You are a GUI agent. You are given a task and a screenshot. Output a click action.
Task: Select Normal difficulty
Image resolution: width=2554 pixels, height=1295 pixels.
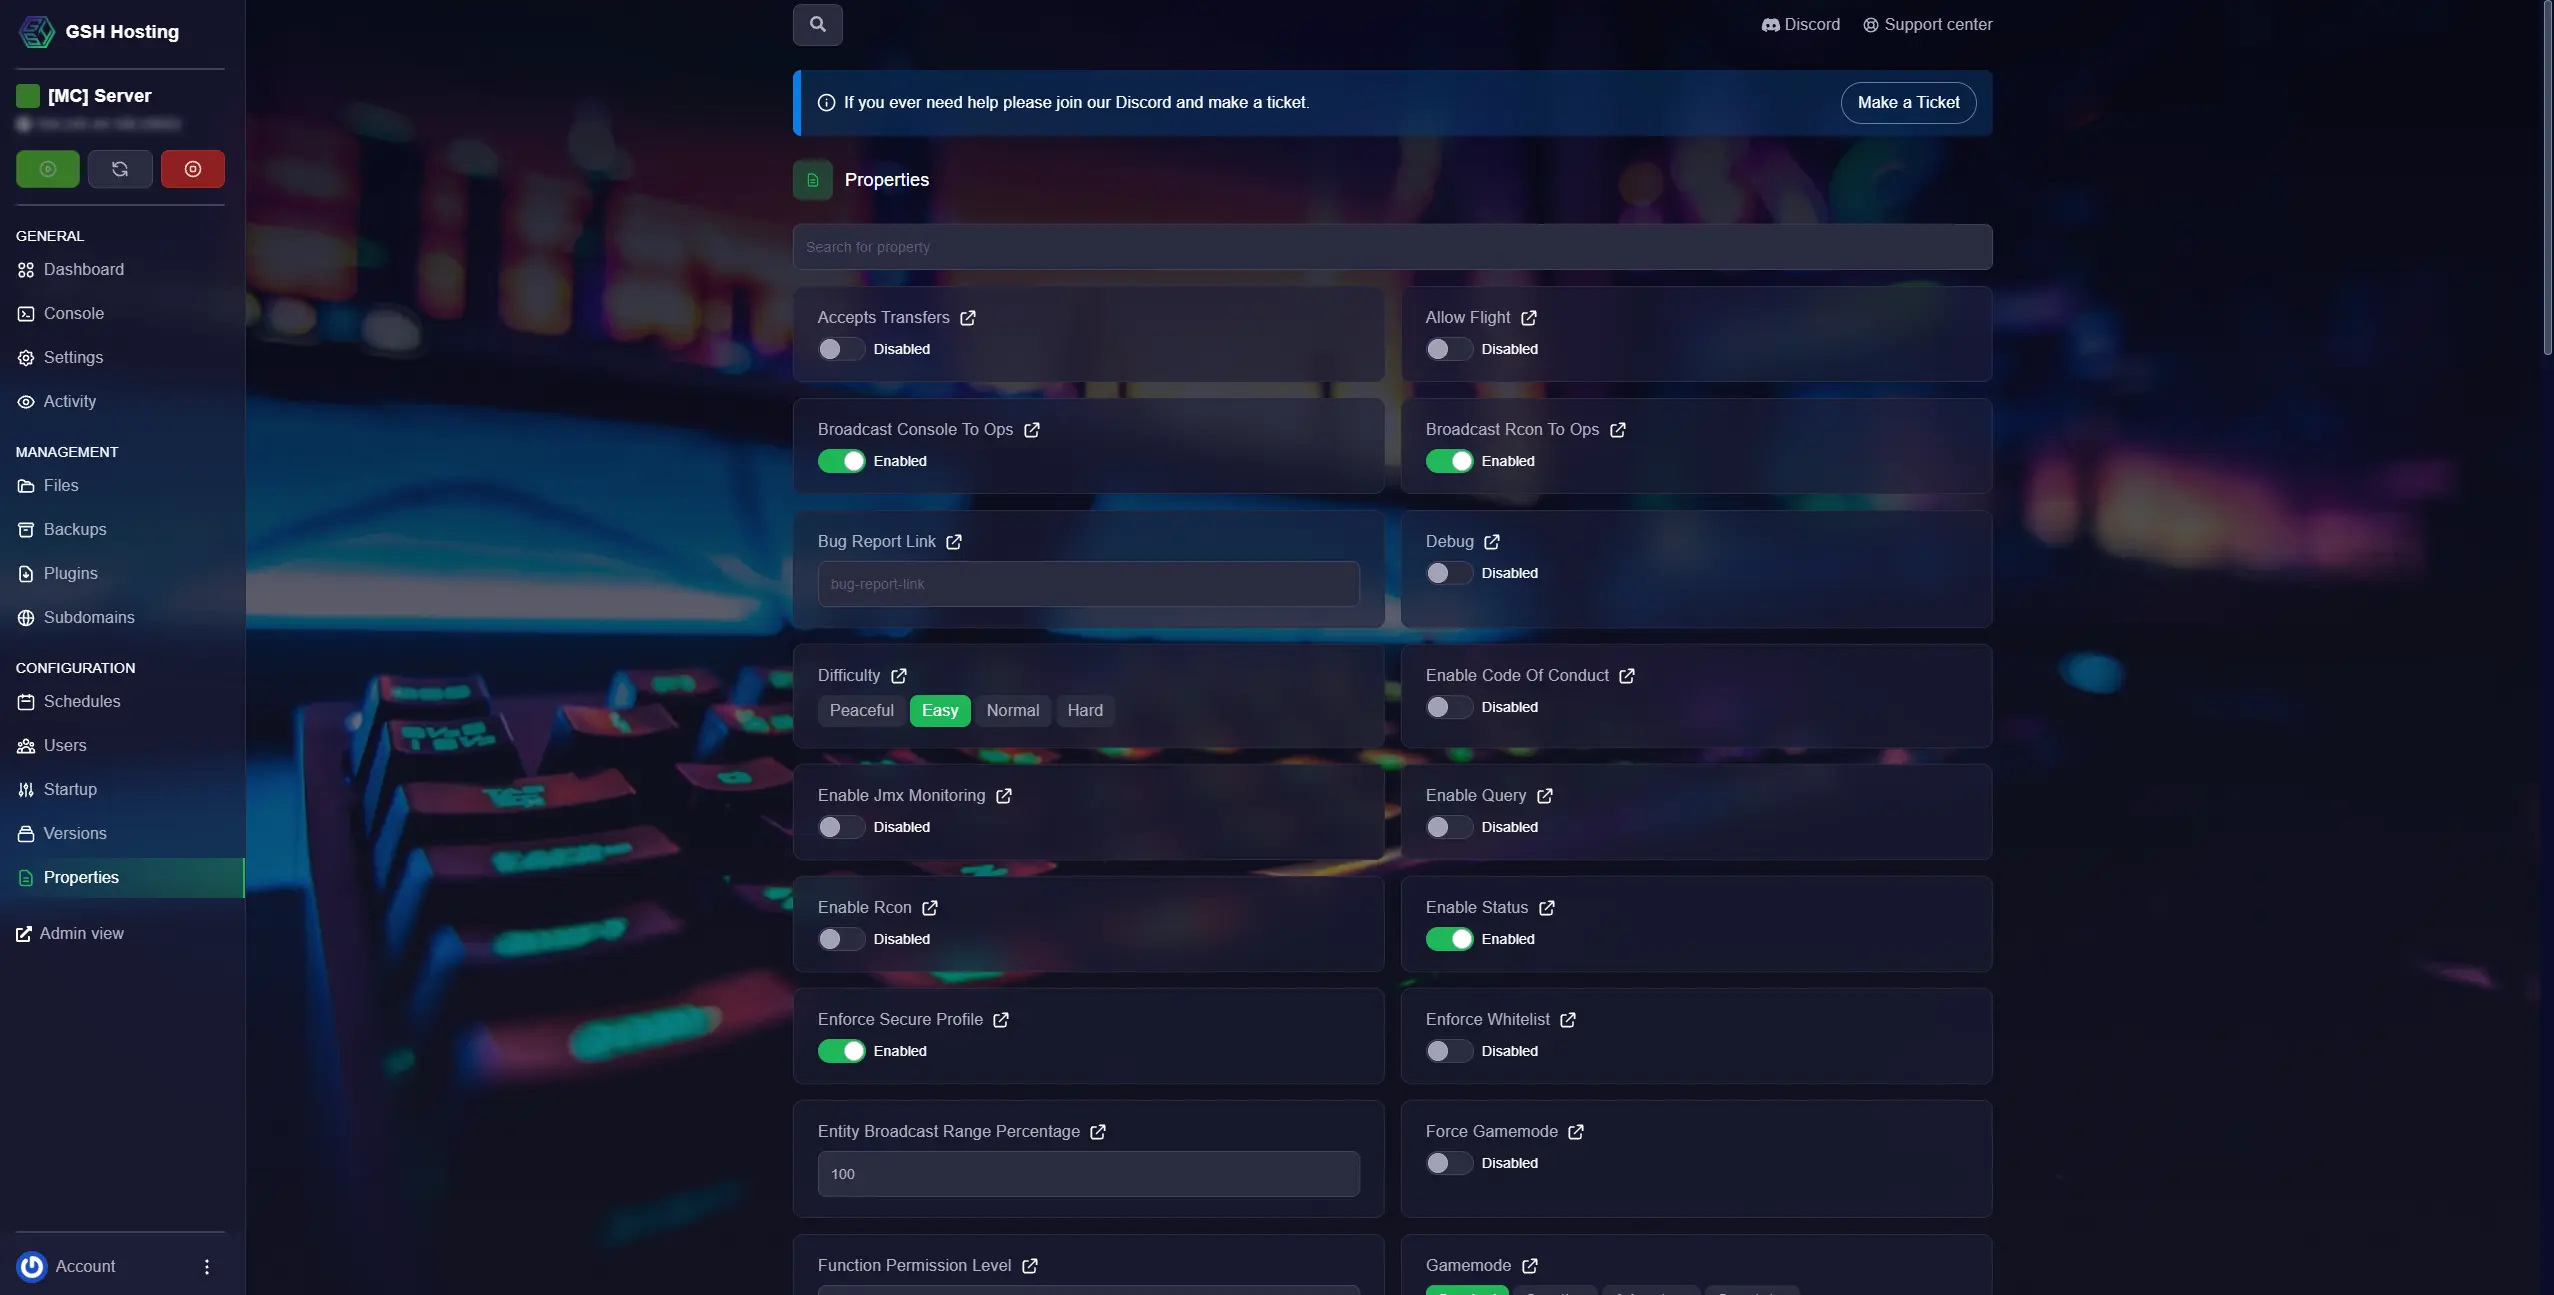coord(1012,711)
